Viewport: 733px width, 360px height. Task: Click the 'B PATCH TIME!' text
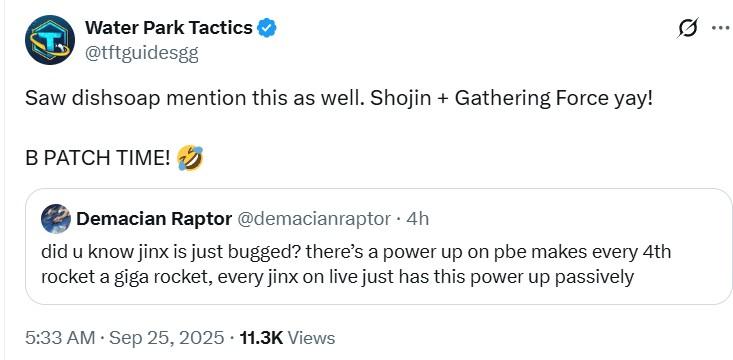pos(97,158)
